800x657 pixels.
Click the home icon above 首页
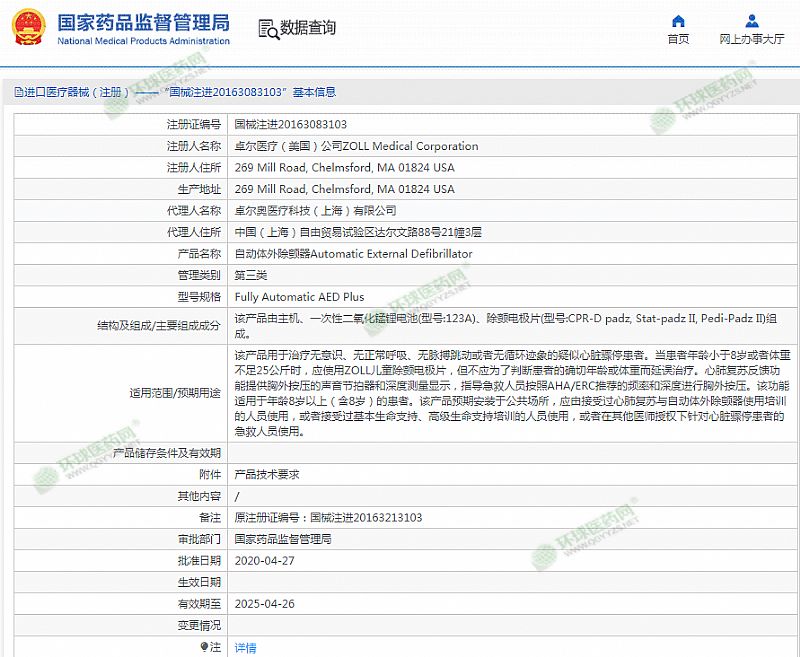click(x=678, y=21)
